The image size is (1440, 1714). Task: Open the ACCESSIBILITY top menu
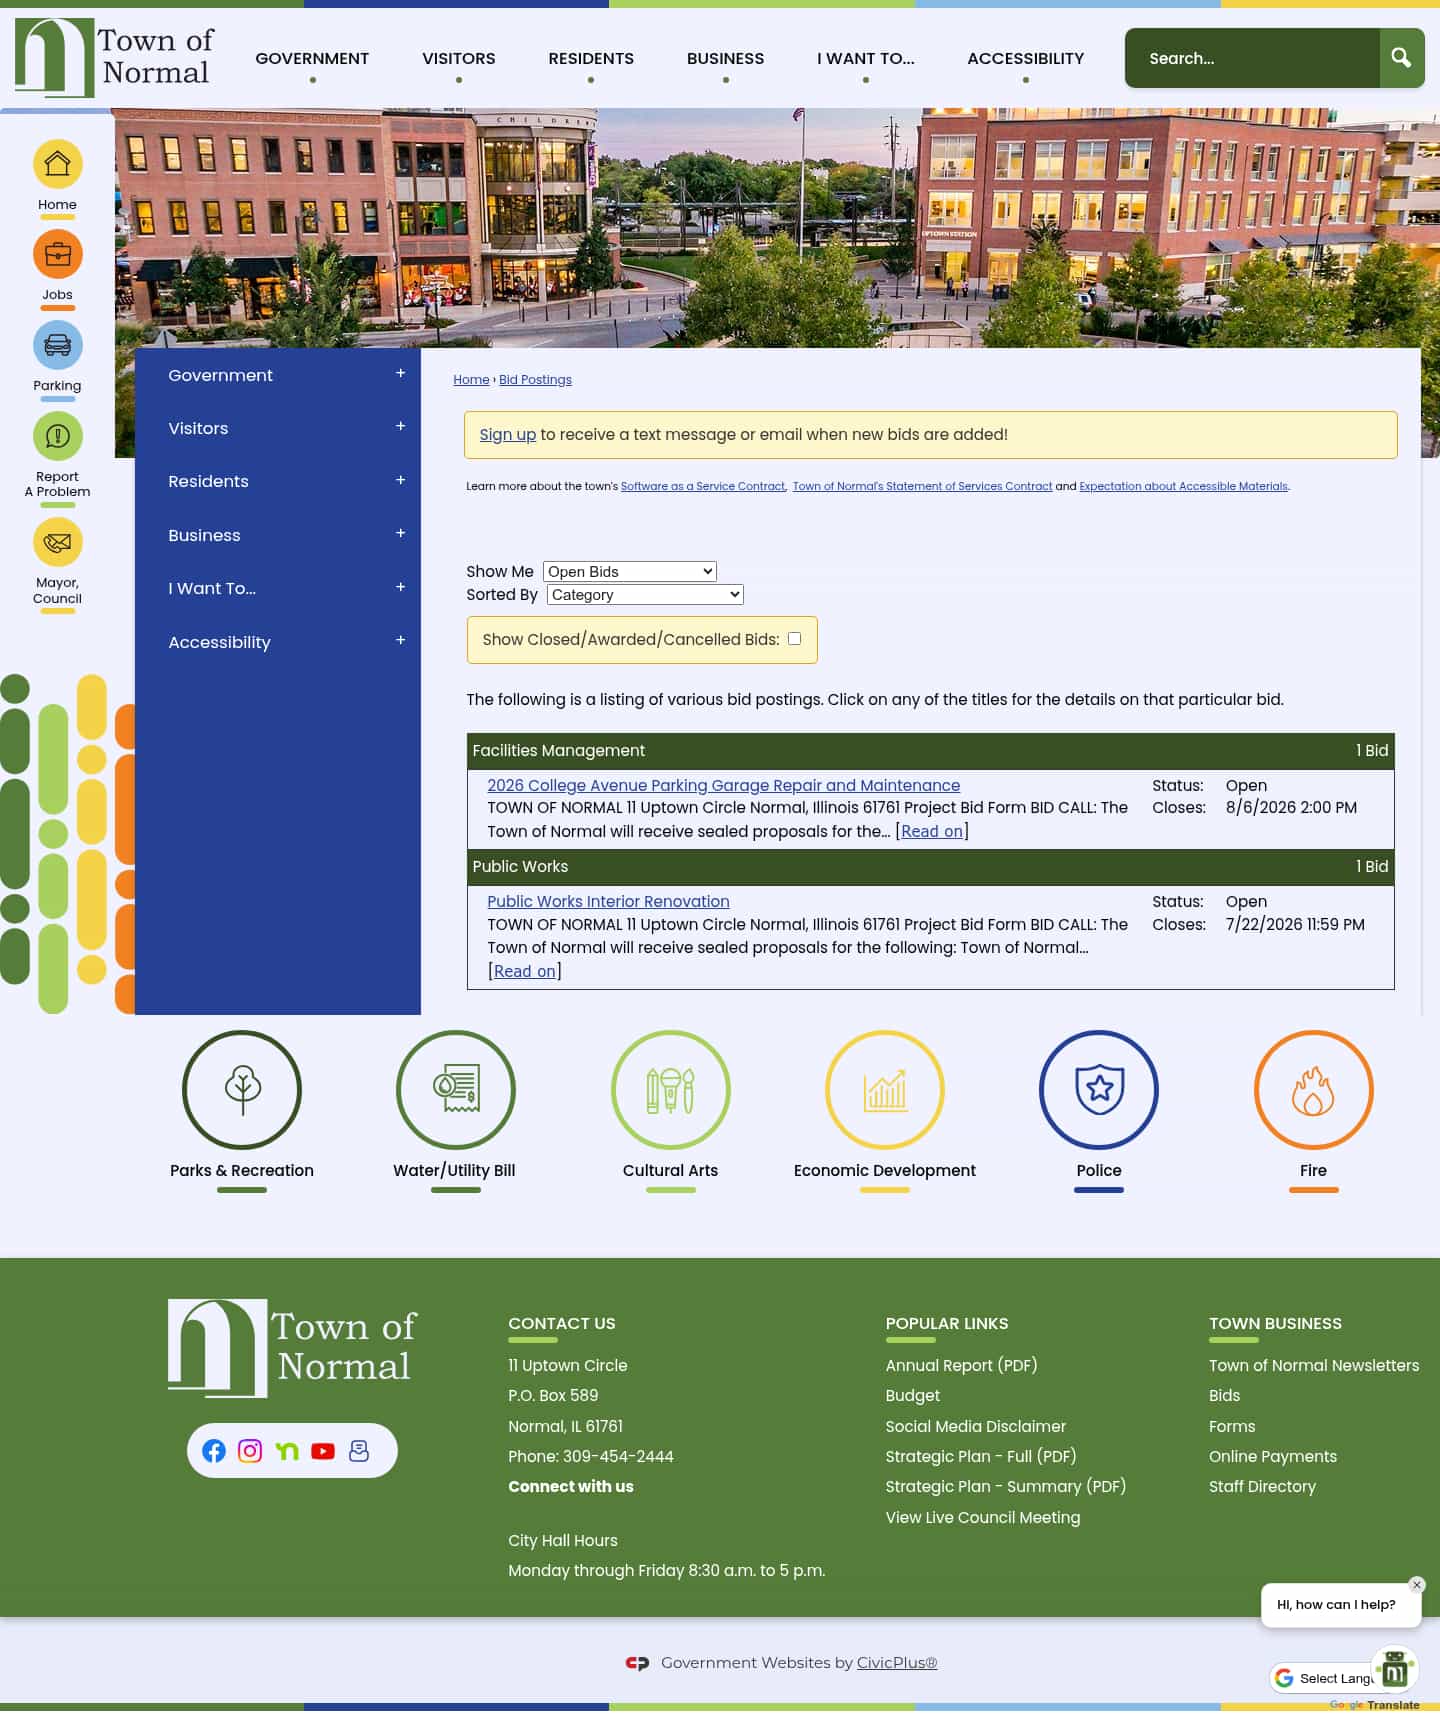coord(1025,58)
